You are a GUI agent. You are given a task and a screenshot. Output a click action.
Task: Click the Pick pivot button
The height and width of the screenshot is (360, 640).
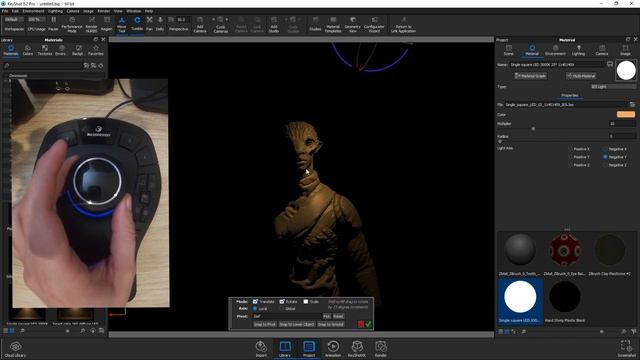327,316
